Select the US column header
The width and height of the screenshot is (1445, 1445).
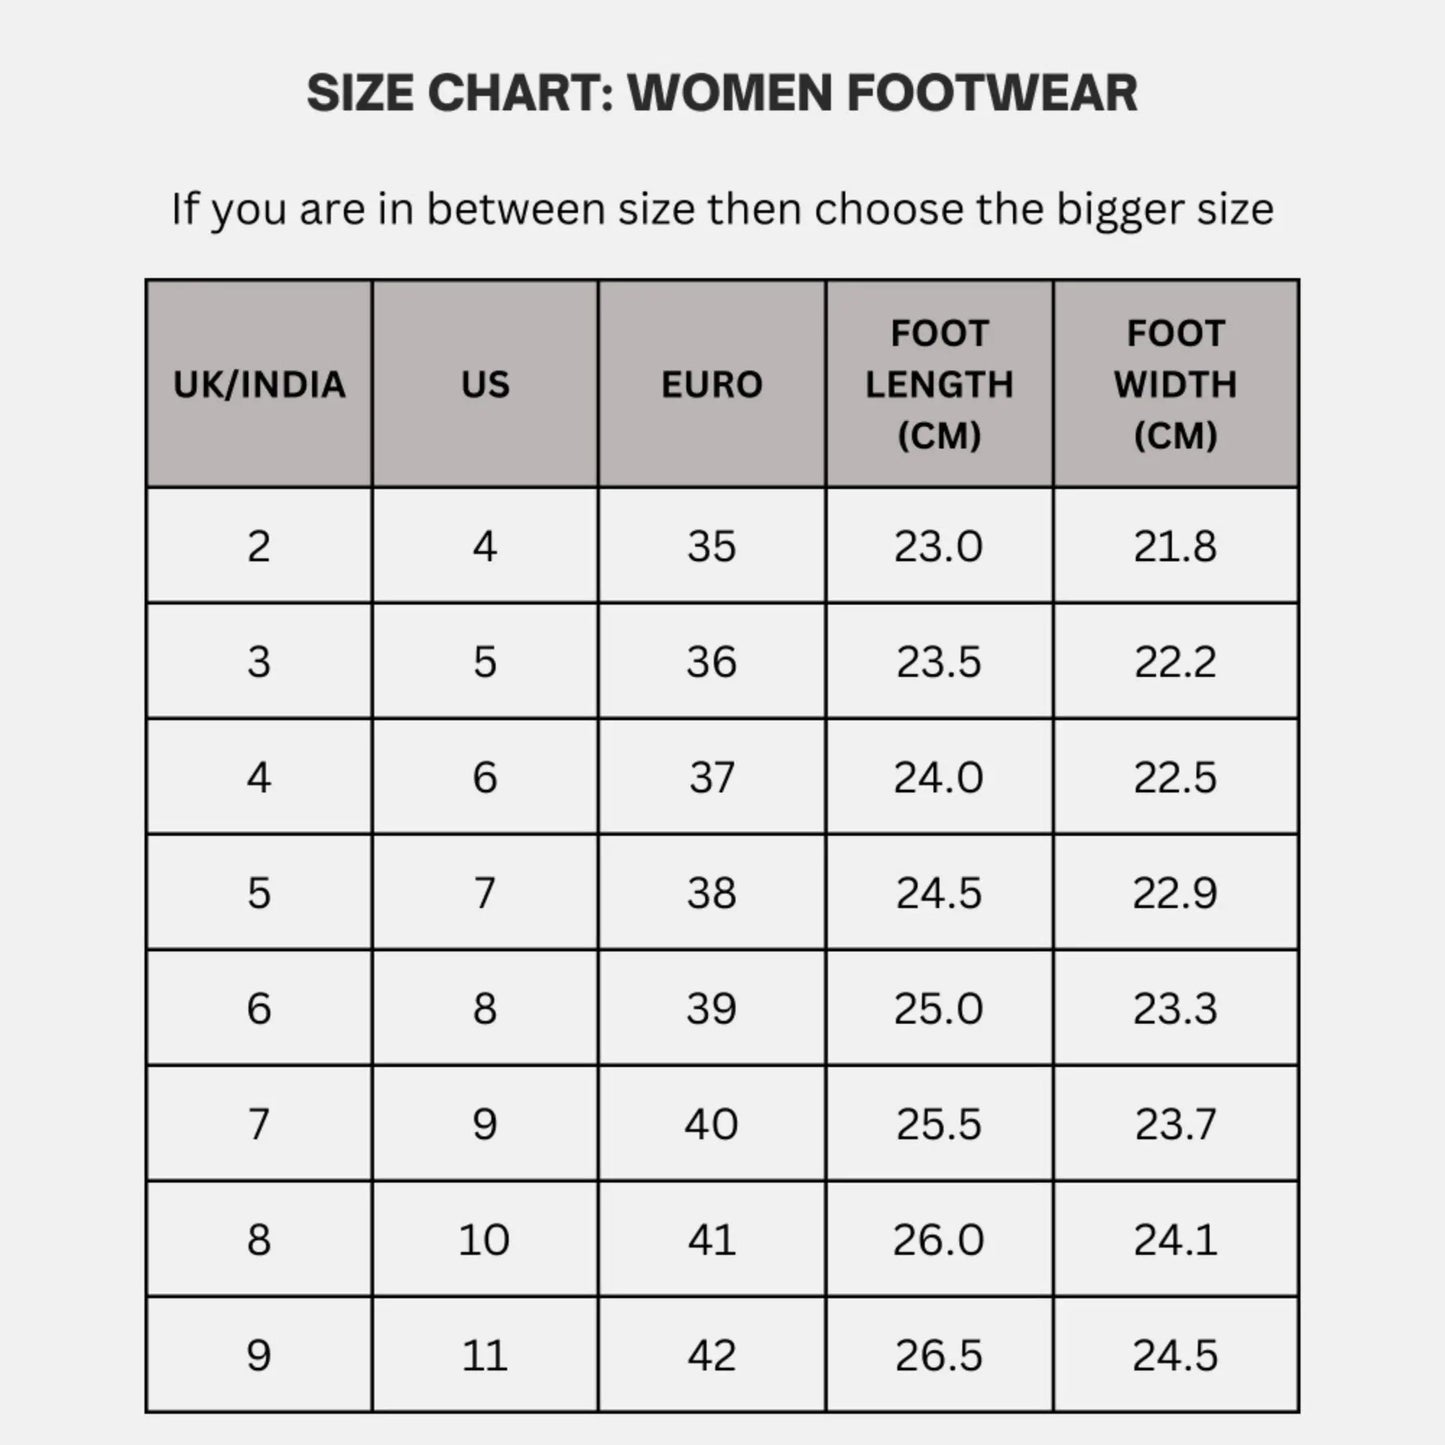coord(485,385)
